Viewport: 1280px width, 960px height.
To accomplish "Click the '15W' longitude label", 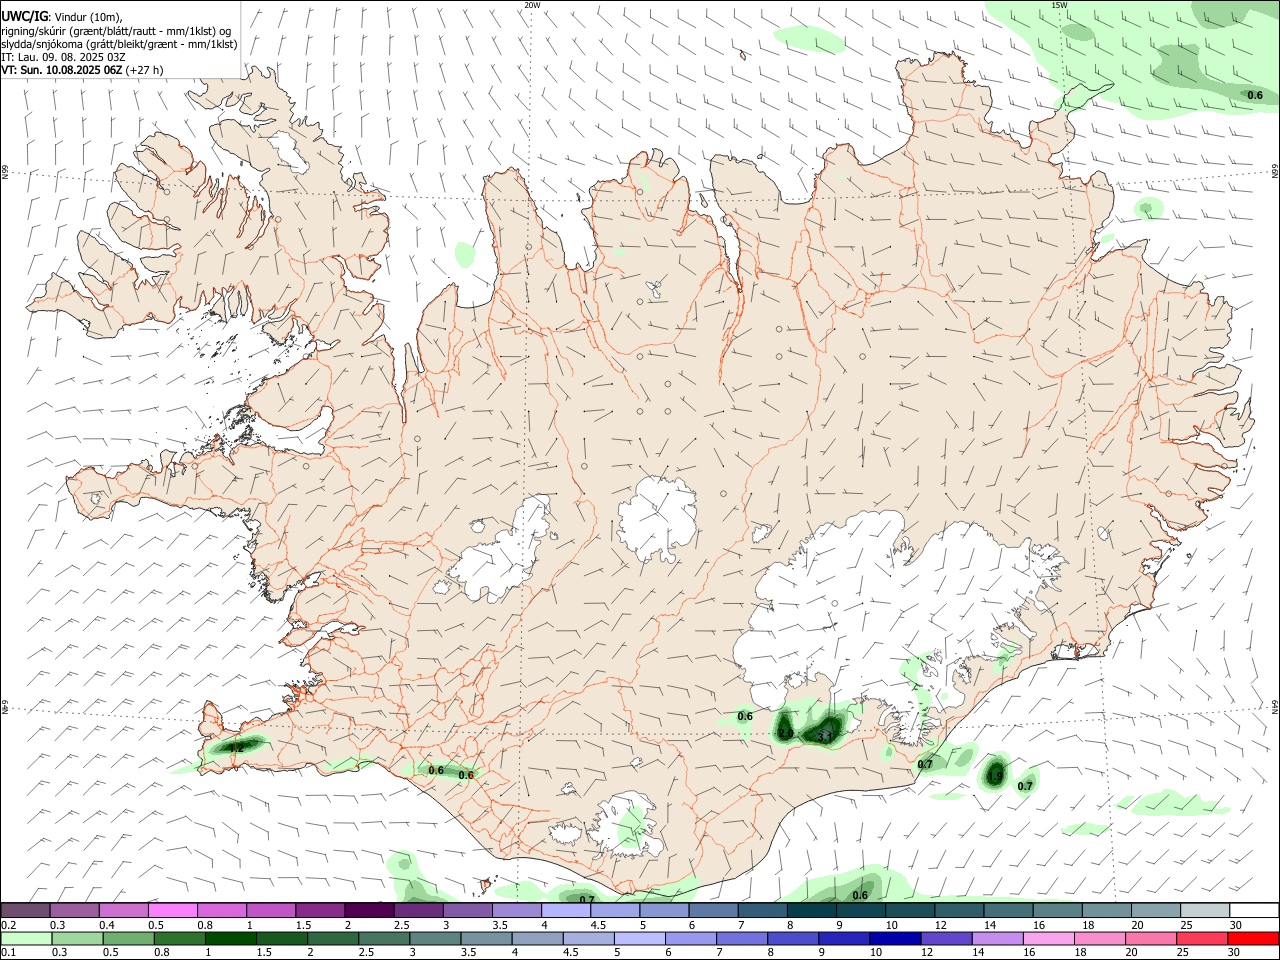I will click(1060, 5).
